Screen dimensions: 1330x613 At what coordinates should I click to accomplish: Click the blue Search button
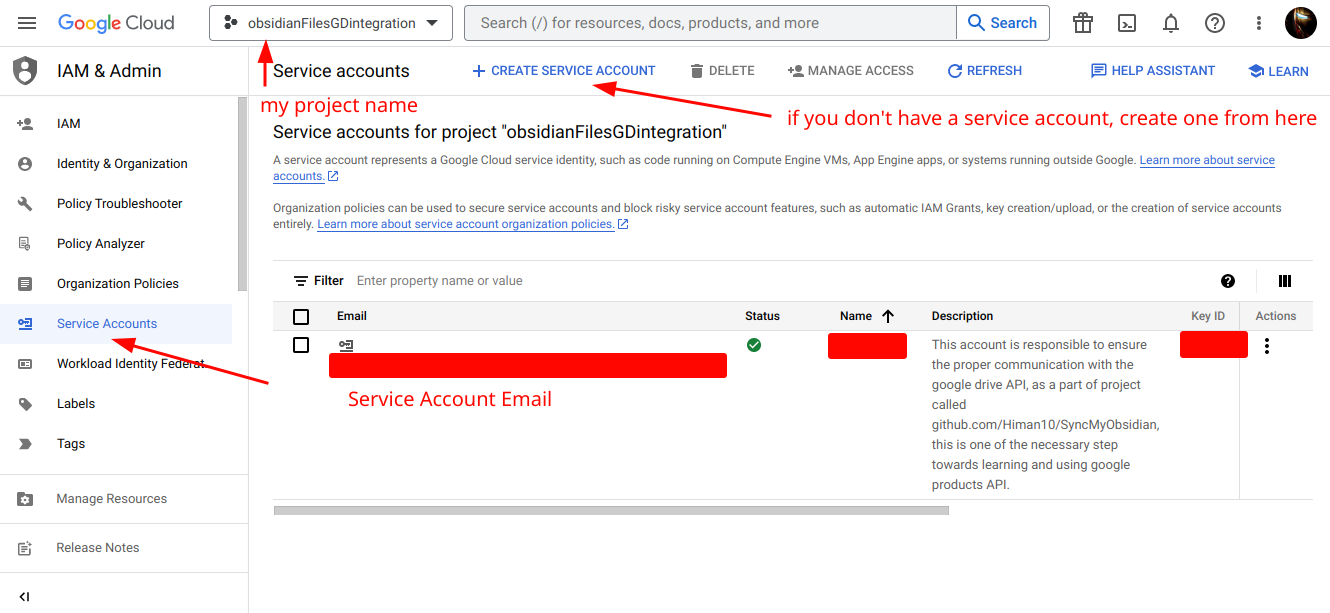[x=1003, y=23]
